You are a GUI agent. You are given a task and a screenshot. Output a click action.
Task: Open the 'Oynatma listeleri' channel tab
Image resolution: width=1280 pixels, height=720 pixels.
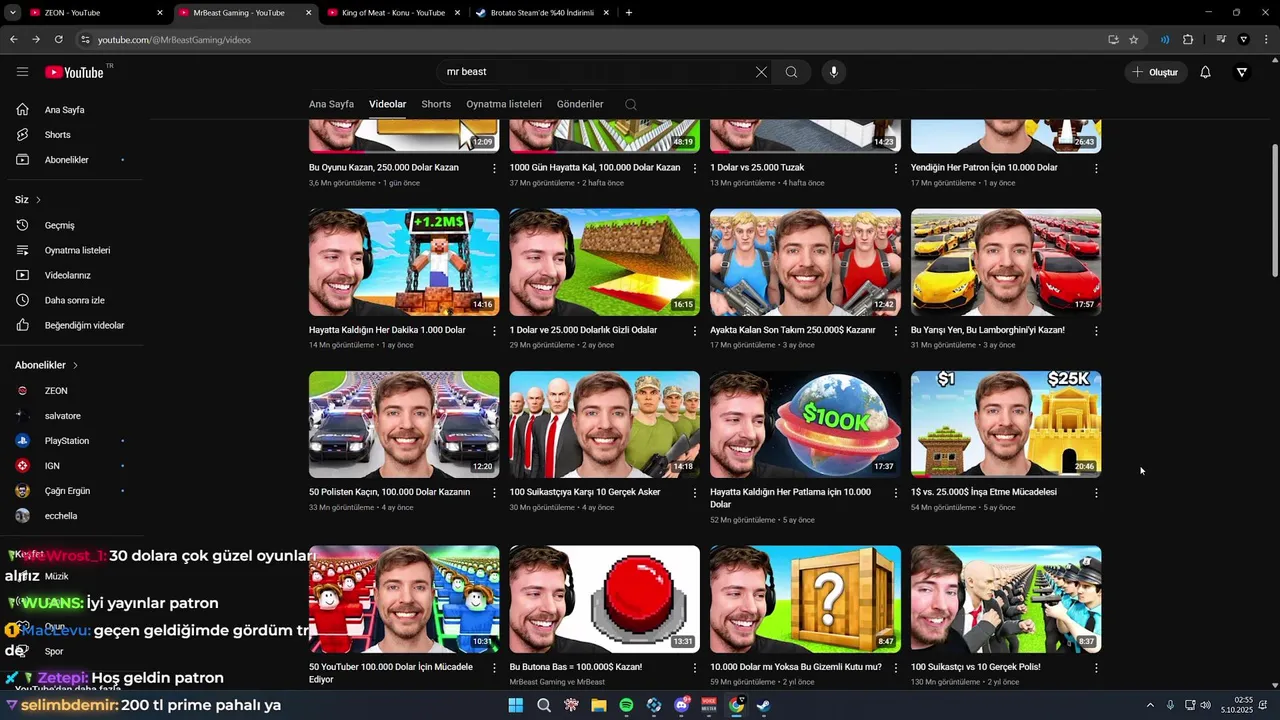click(504, 104)
